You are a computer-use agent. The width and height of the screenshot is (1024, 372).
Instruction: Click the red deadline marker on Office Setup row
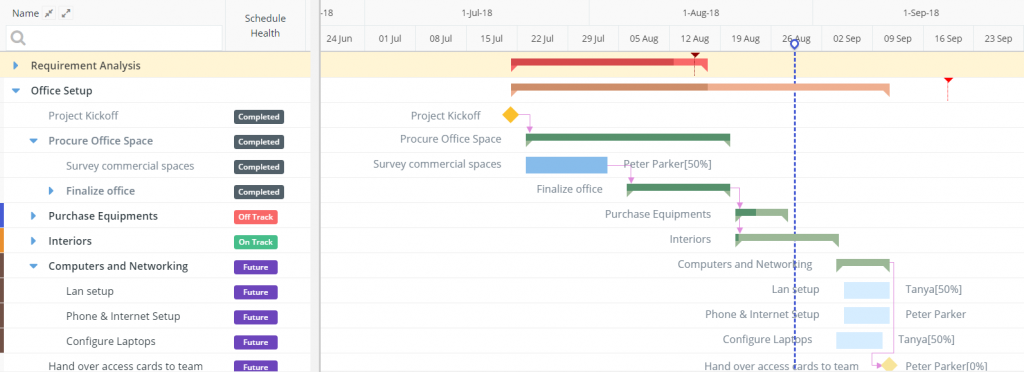pos(948,80)
